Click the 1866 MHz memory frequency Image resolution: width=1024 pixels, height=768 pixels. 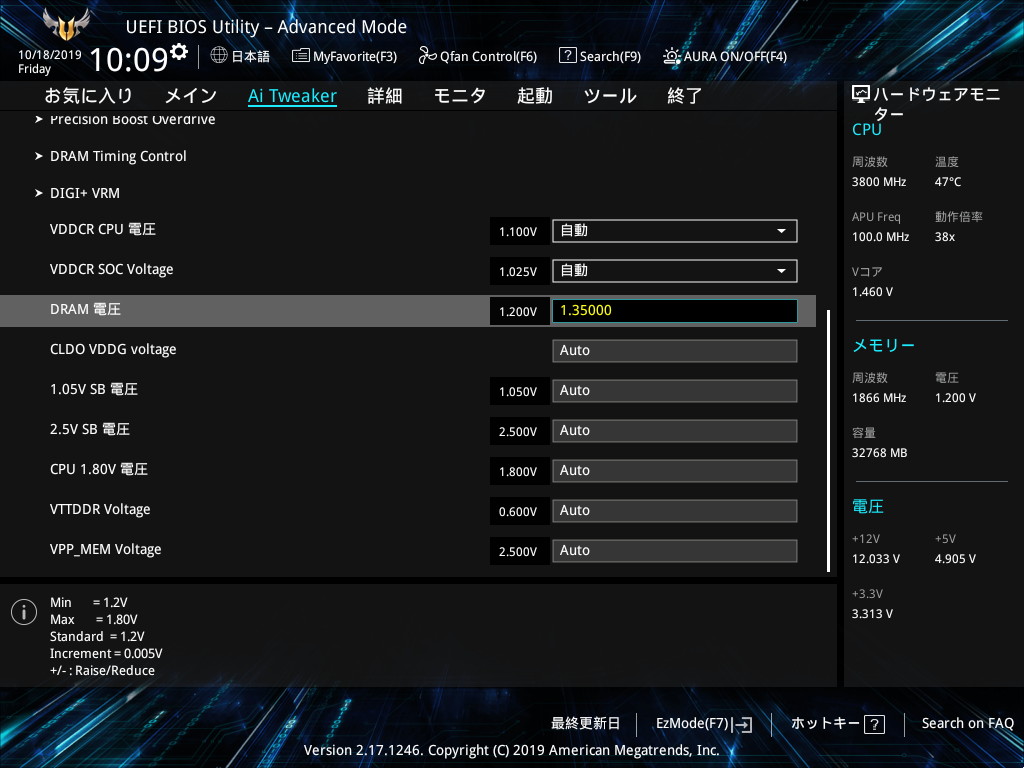(x=879, y=398)
